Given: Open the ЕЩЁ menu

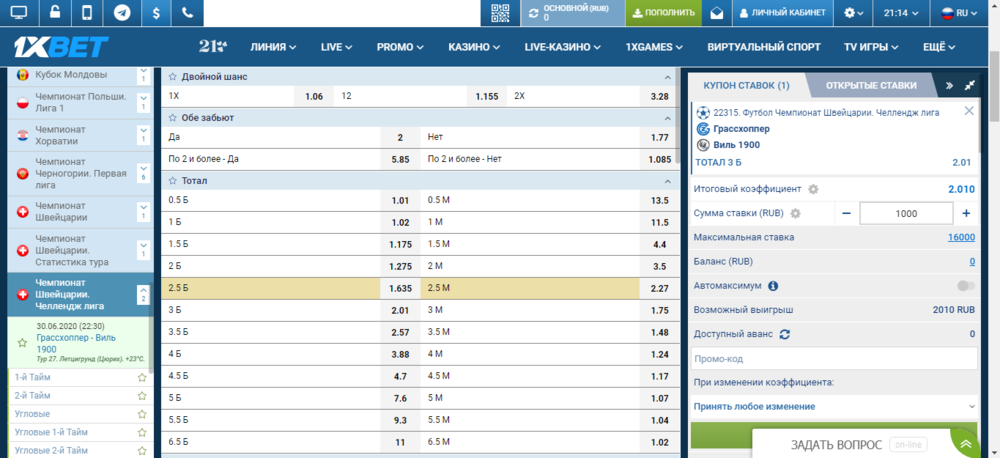Looking at the screenshot, I should click(939, 47).
